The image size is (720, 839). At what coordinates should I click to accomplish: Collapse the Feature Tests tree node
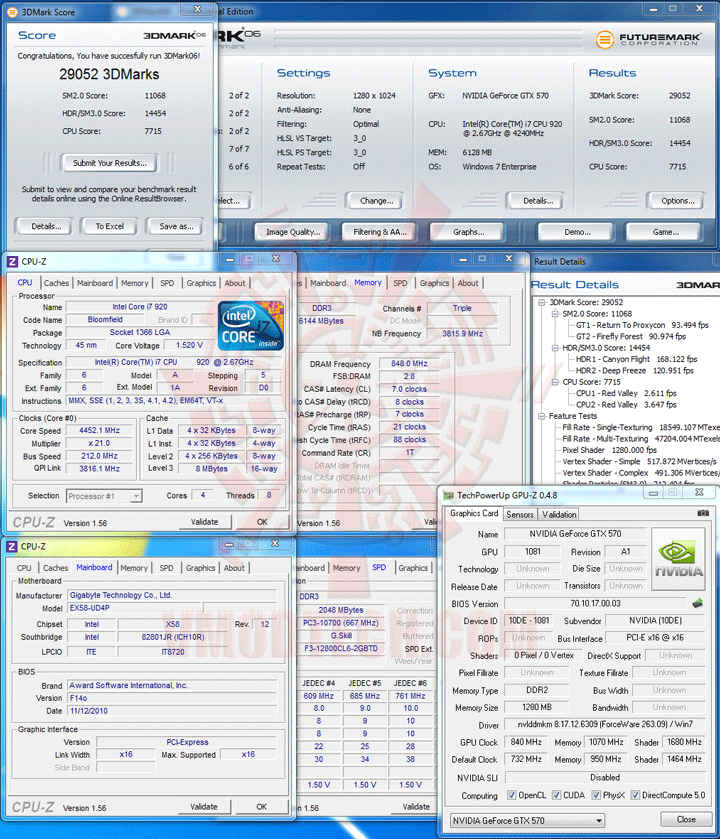click(542, 416)
